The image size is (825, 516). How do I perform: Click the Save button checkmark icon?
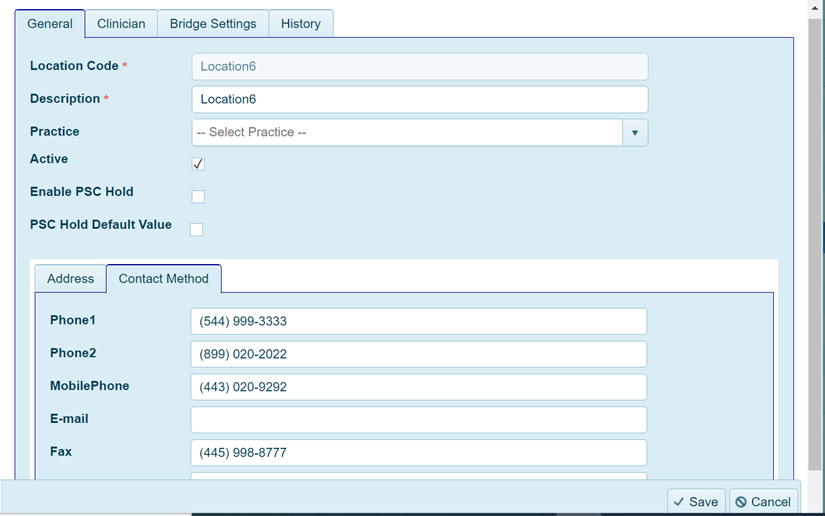(679, 502)
